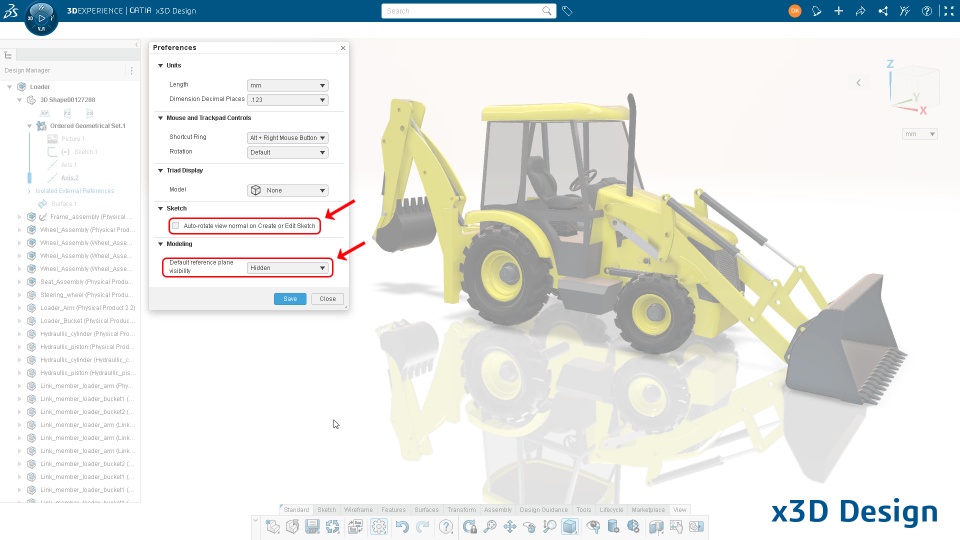Open the Marketplace tab
Screen dimensions: 960x540
click(648, 509)
